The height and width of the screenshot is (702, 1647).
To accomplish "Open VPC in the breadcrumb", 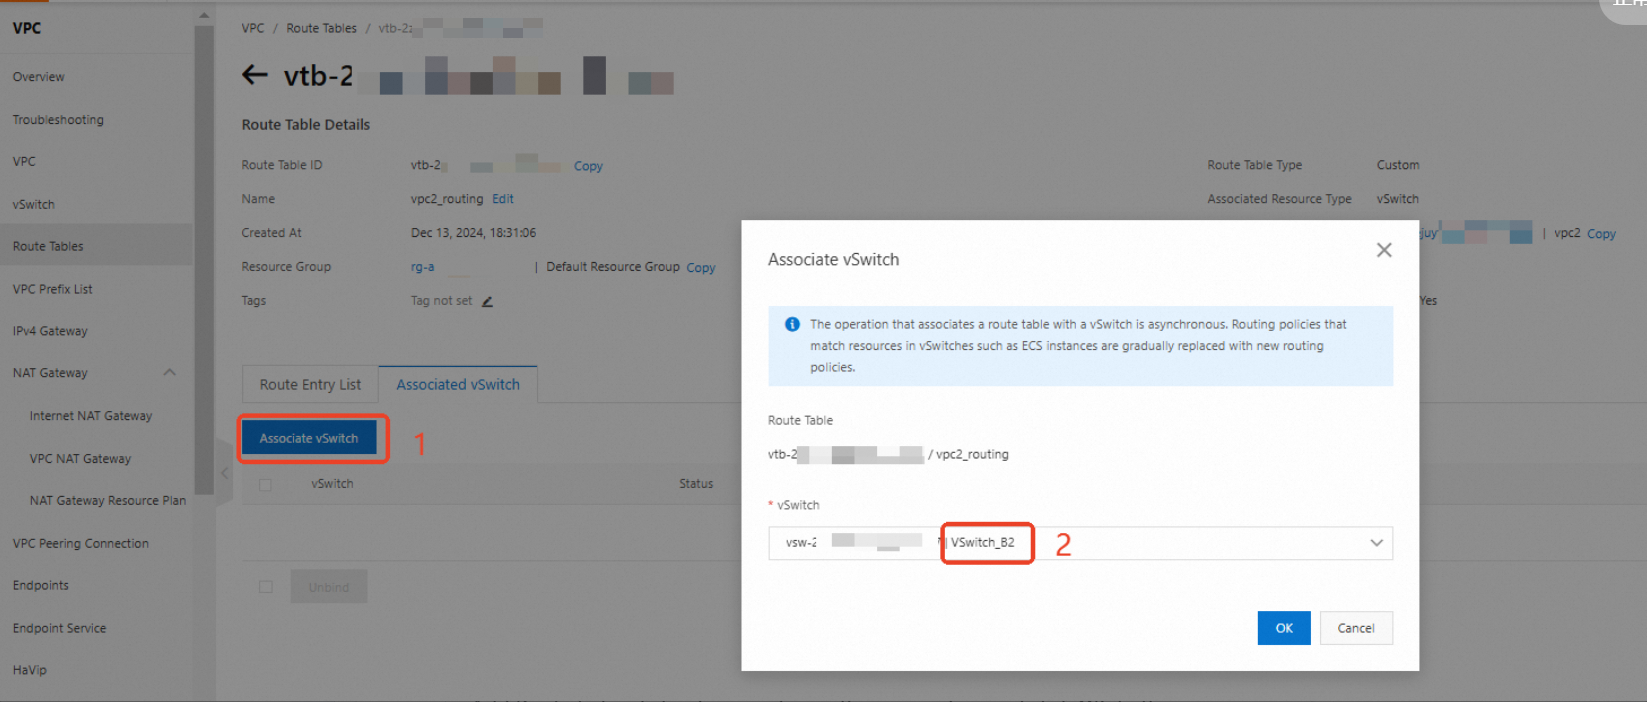I will 253,28.
